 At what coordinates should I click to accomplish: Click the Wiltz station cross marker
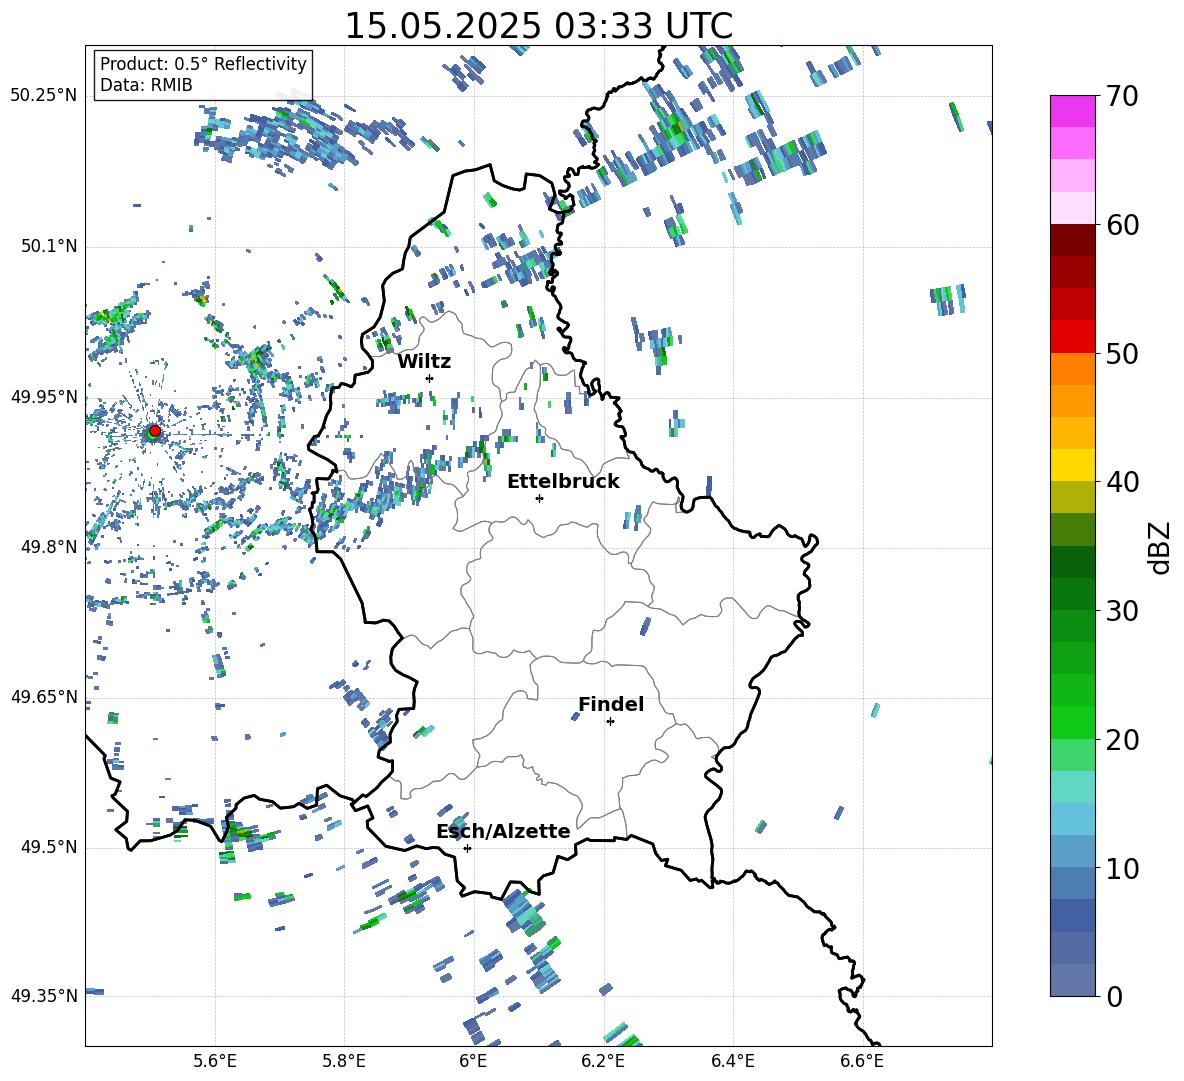click(x=430, y=378)
